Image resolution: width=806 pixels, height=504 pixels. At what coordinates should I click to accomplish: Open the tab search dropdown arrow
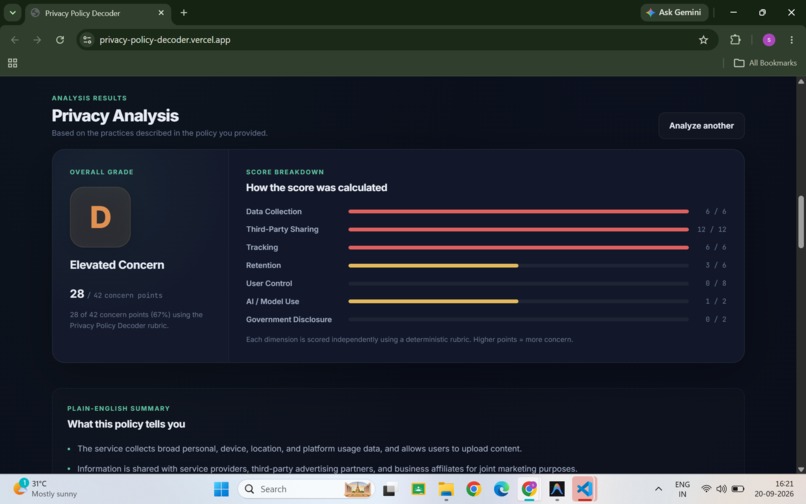click(12, 12)
